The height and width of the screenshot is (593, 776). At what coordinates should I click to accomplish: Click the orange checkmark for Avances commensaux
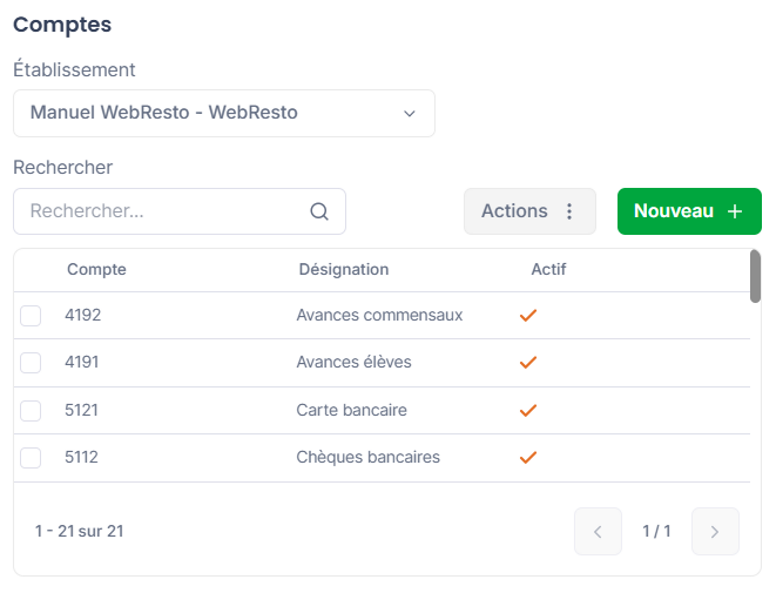pos(528,315)
